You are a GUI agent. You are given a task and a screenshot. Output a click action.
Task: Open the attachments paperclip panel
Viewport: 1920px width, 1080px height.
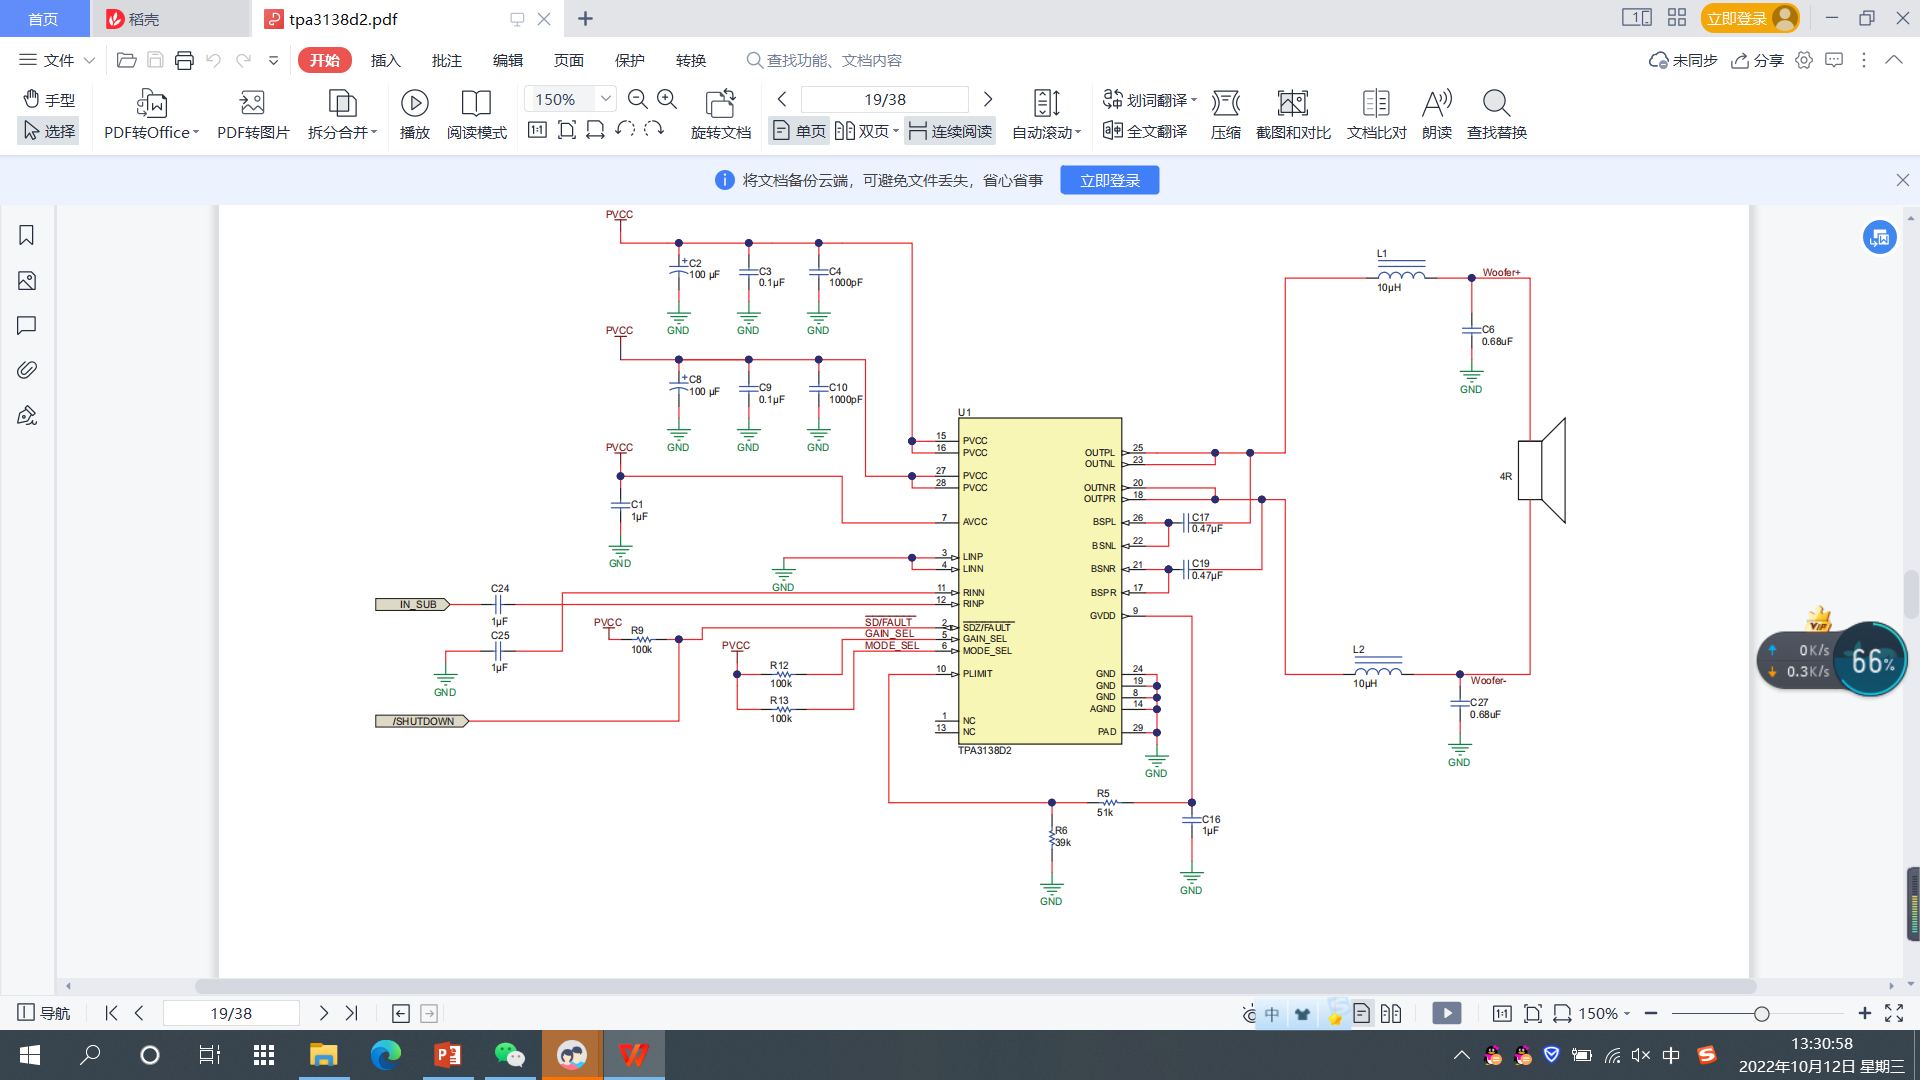(x=27, y=370)
